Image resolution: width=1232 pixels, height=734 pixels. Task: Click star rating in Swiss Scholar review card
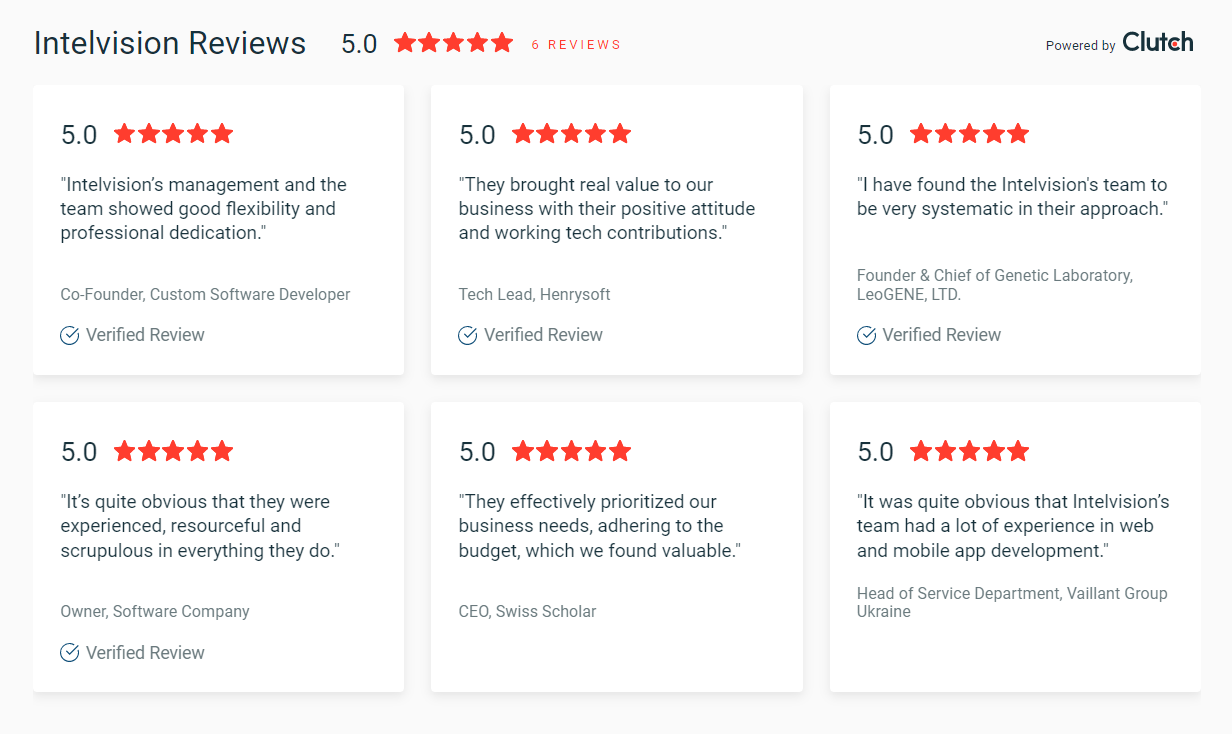572,452
